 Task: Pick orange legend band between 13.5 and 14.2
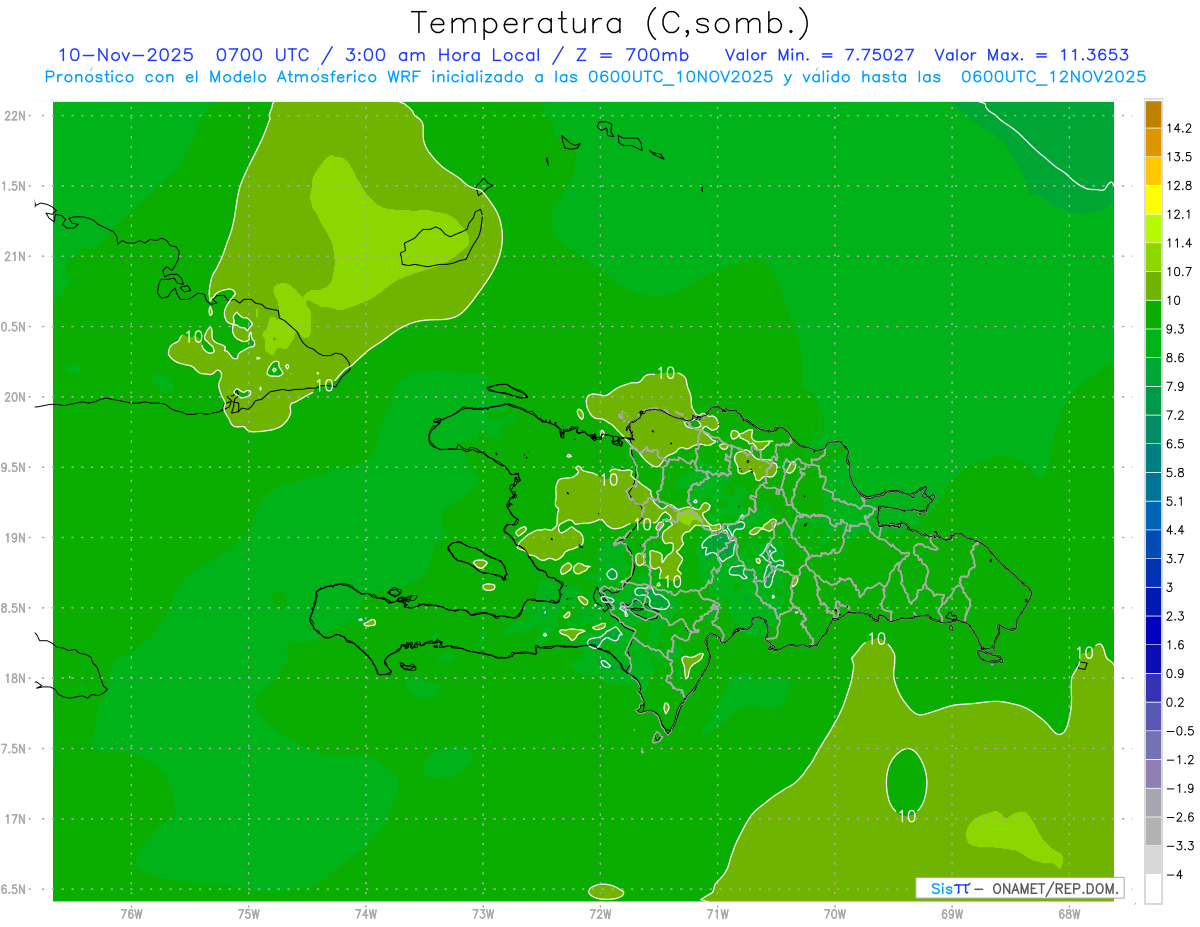pos(1153,143)
